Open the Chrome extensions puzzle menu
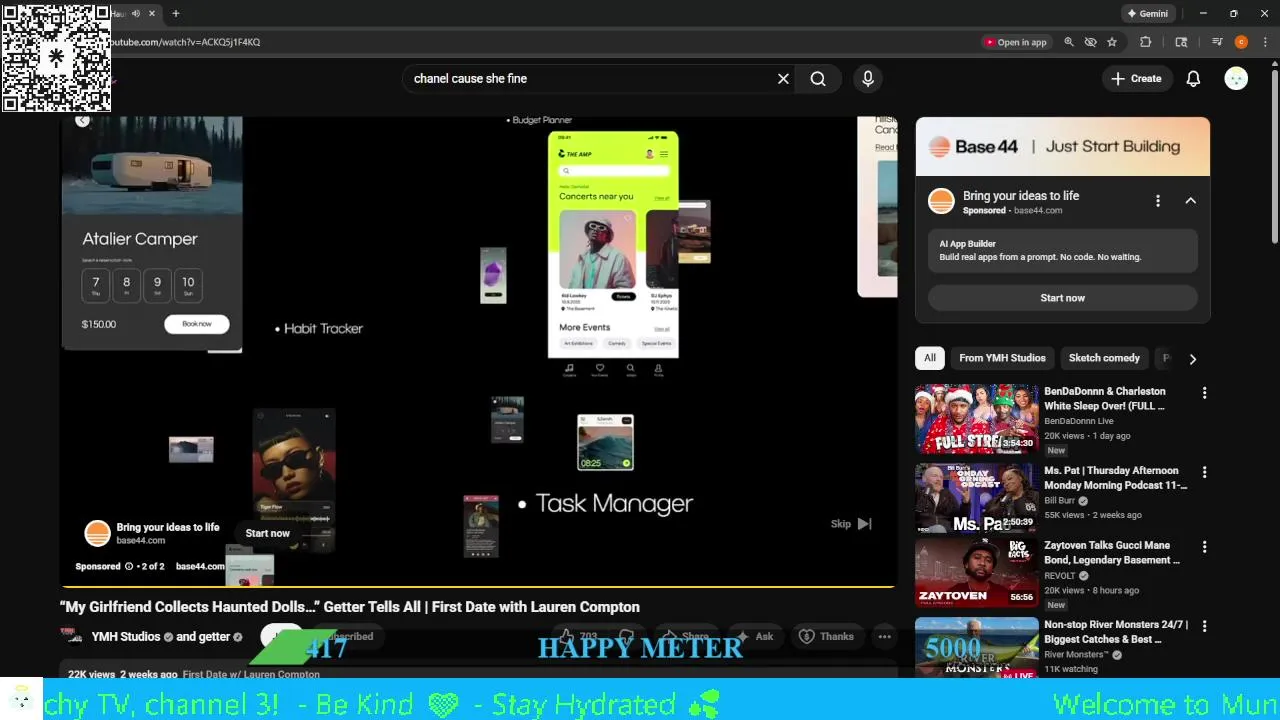 click(x=1146, y=42)
